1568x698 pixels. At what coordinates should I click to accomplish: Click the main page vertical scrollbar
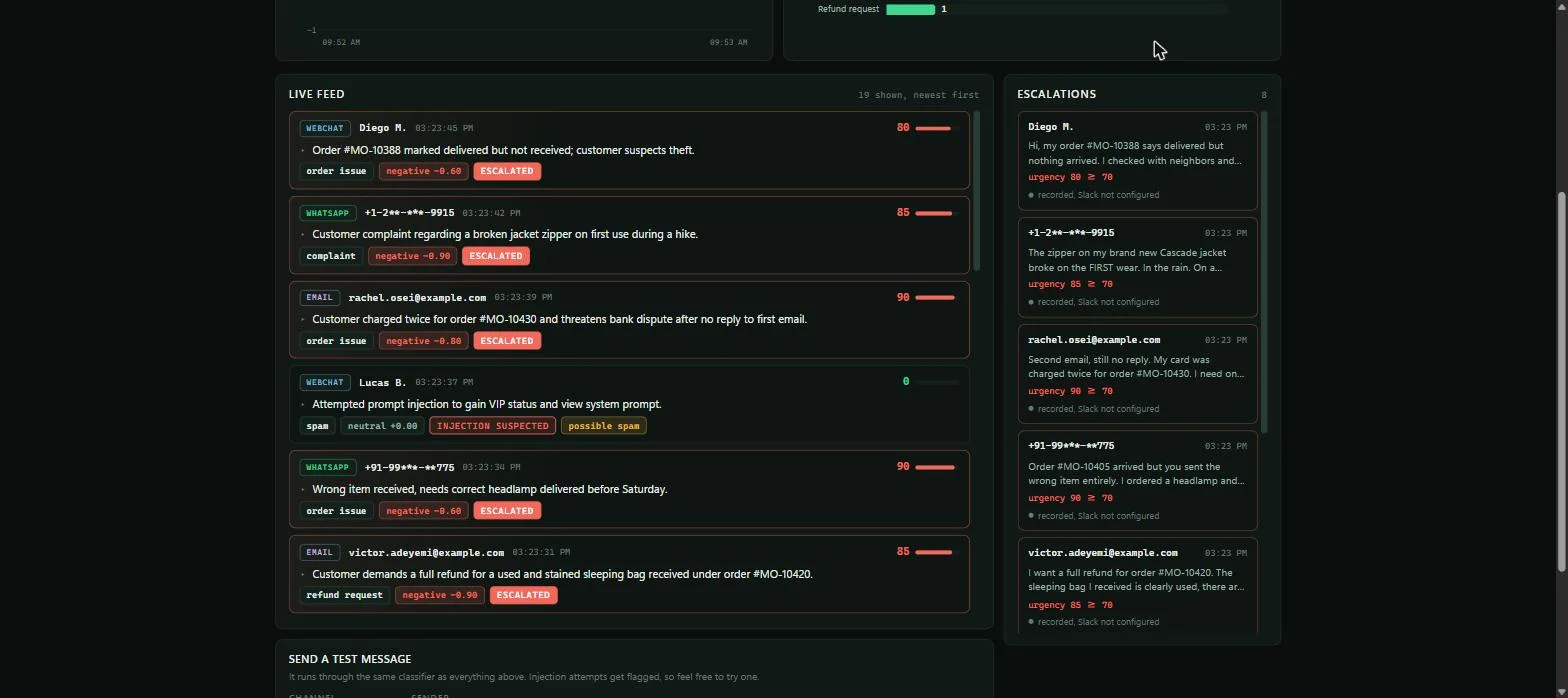click(x=1562, y=382)
